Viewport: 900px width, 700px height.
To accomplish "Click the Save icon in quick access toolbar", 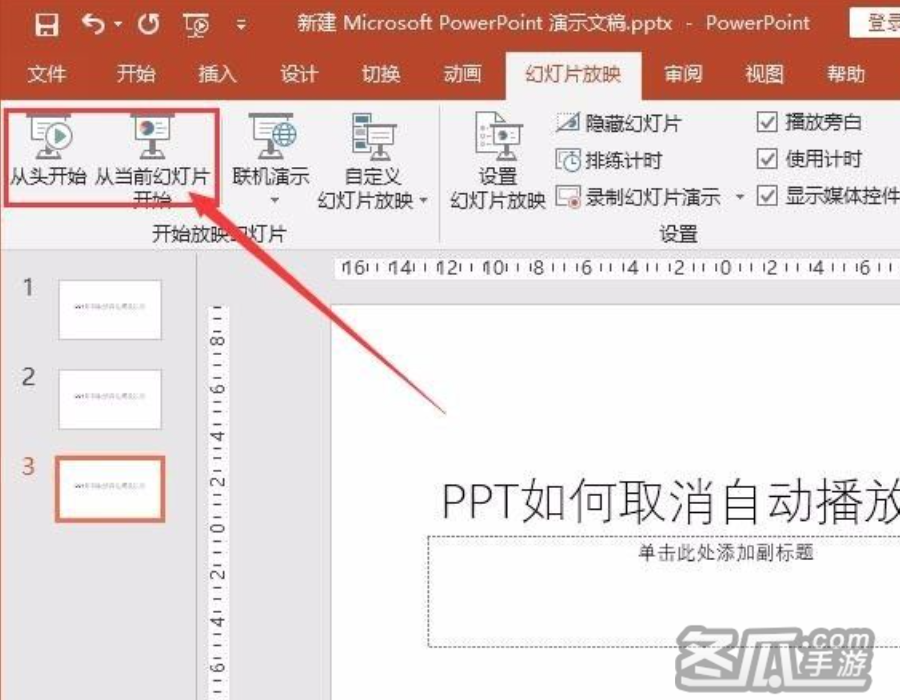I will (46, 25).
